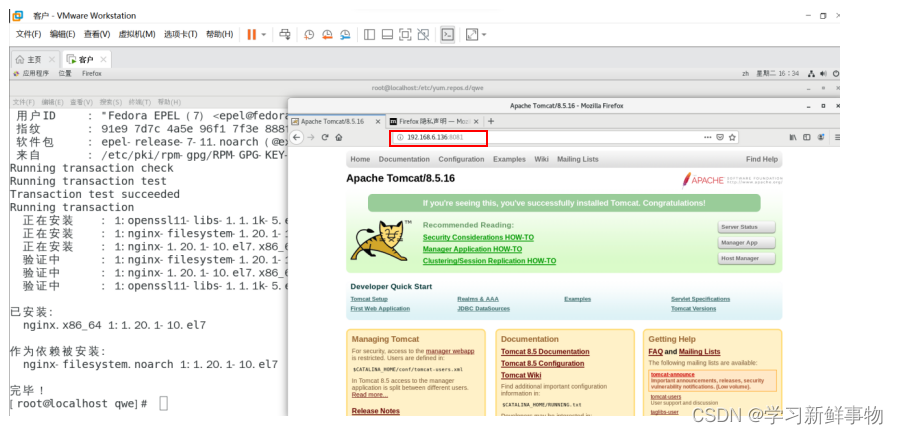Screen dimensions: 898x434
Task: Click the Manager App button
Action: 747,243
